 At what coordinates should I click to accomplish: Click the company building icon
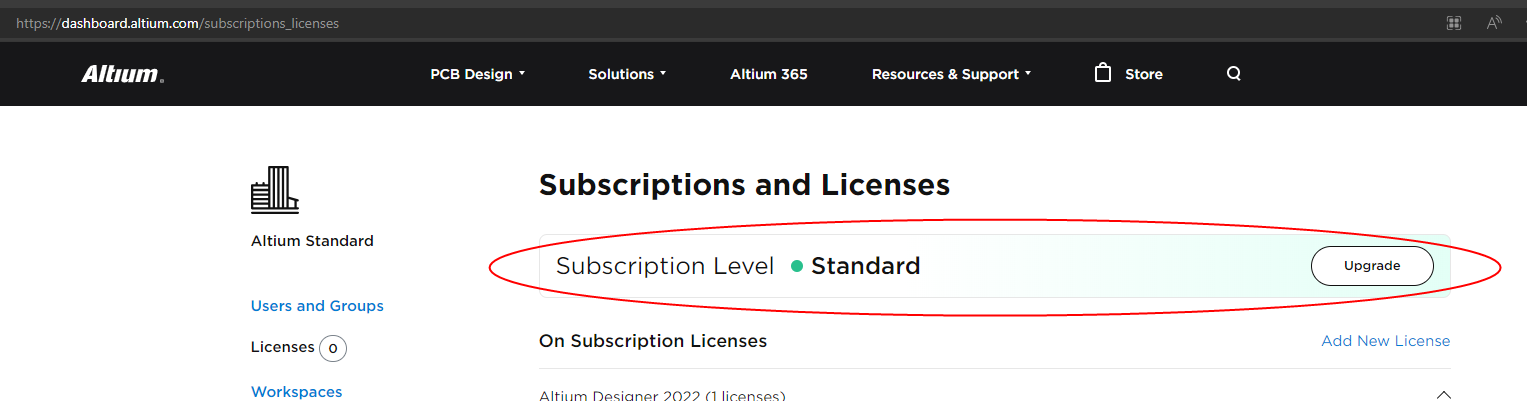point(275,189)
